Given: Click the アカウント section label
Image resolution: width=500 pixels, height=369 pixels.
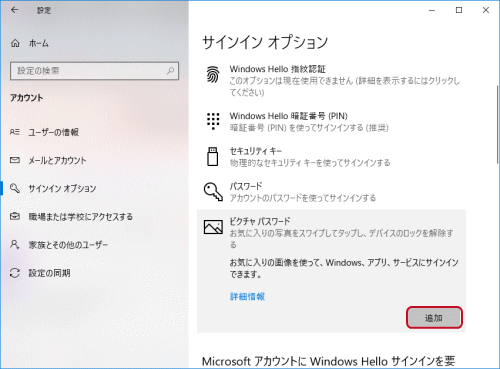Looking at the screenshot, I should [26, 98].
